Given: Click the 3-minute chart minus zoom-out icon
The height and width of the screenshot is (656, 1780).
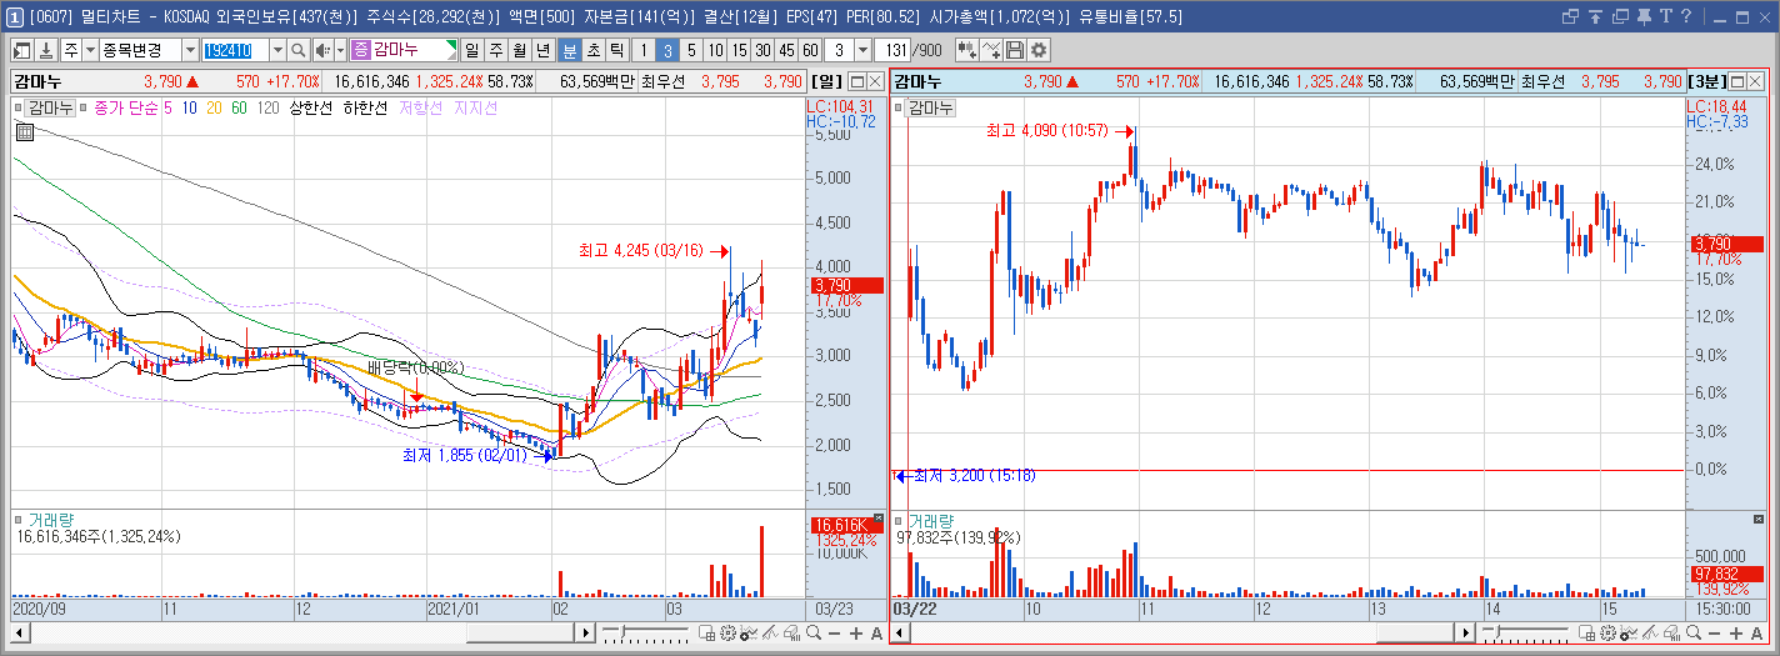Looking at the screenshot, I should (x=1714, y=633).
